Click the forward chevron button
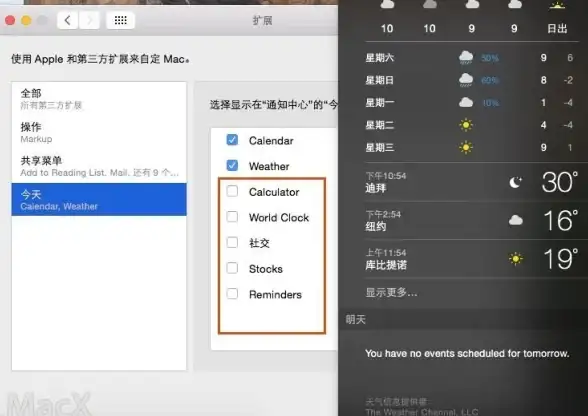This screenshot has height=416, width=588. [89, 20]
